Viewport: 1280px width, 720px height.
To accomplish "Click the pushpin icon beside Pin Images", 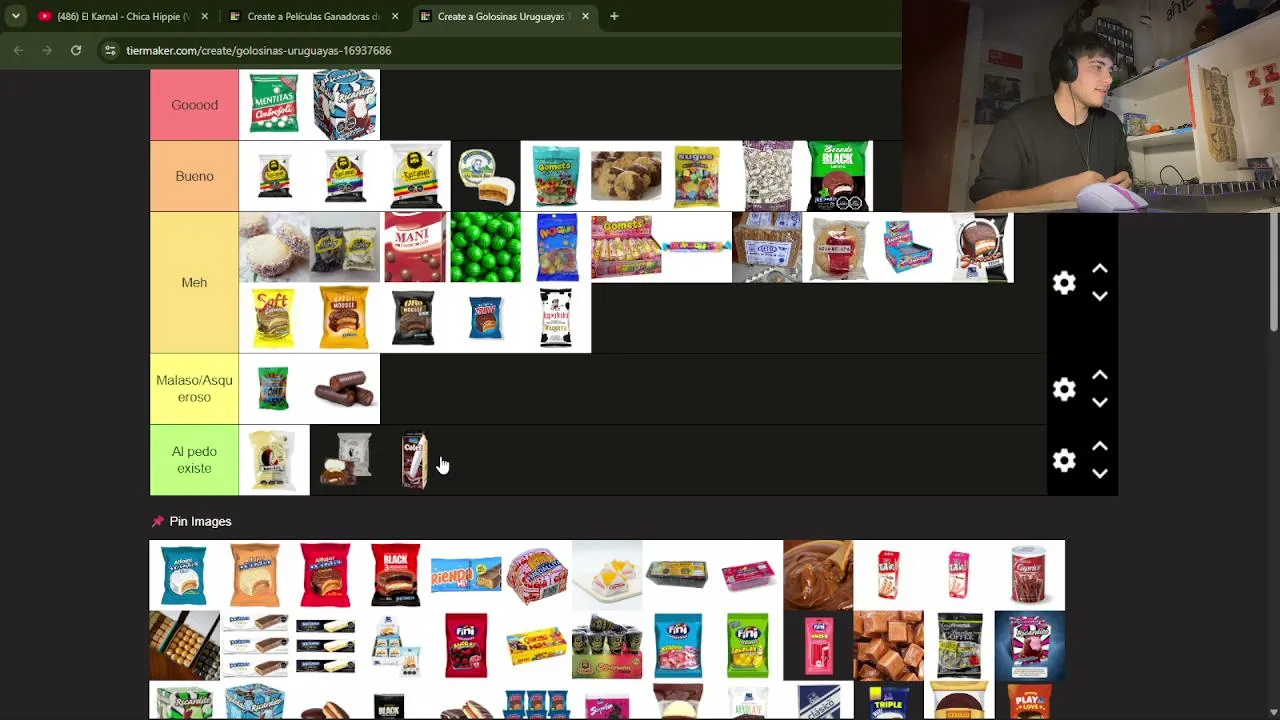I will tap(157, 521).
